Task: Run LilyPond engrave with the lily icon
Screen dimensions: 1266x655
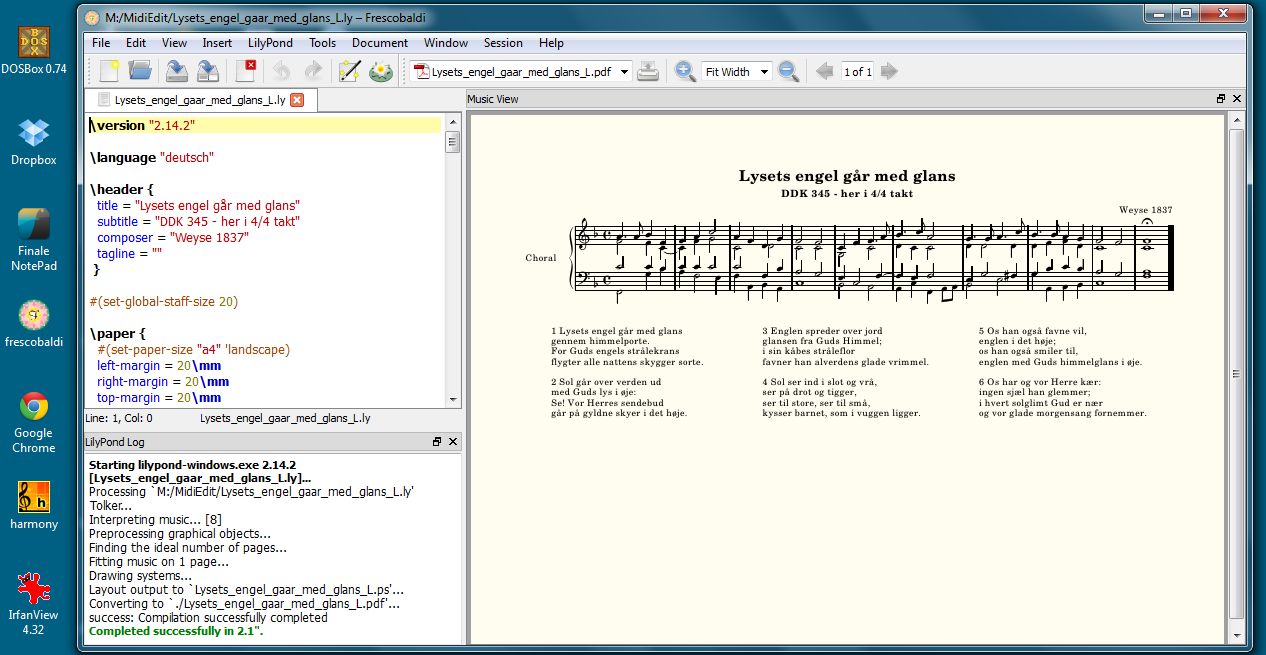Action: (380, 71)
